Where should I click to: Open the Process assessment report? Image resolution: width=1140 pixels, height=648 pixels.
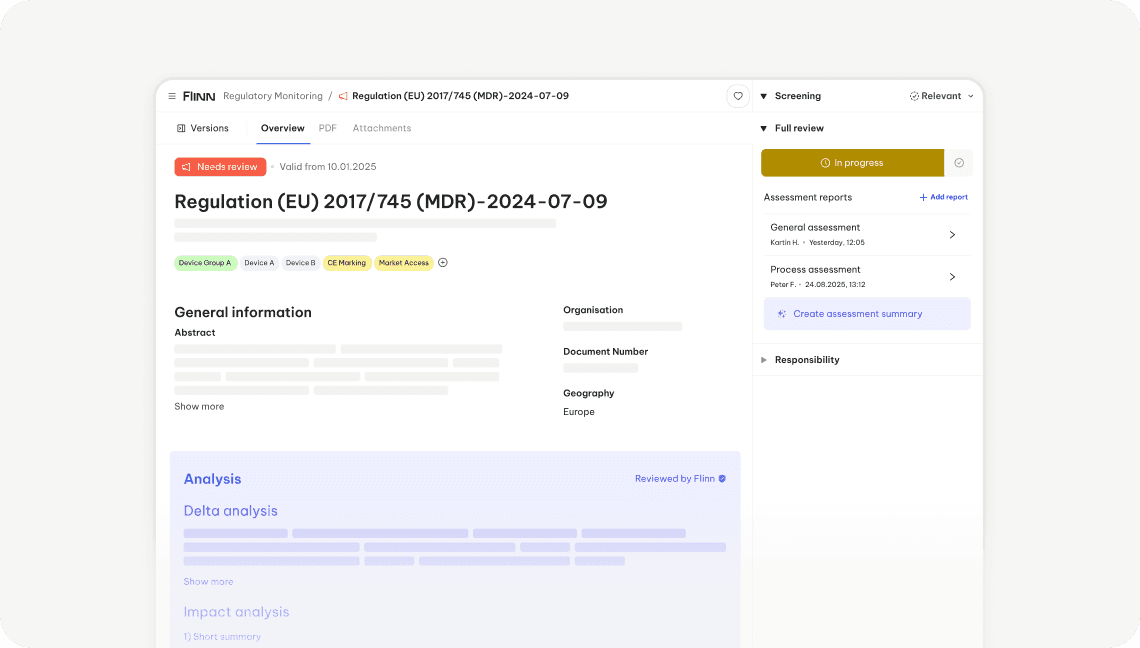[x=867, y=277]
